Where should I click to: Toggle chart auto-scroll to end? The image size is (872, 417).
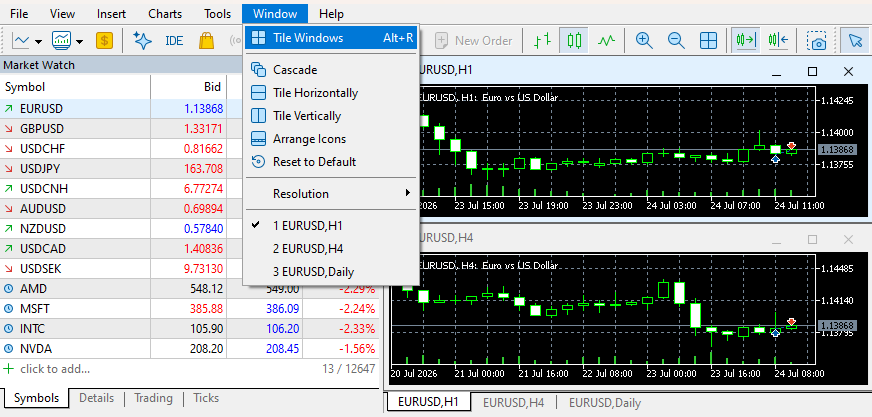coord(746,40)
